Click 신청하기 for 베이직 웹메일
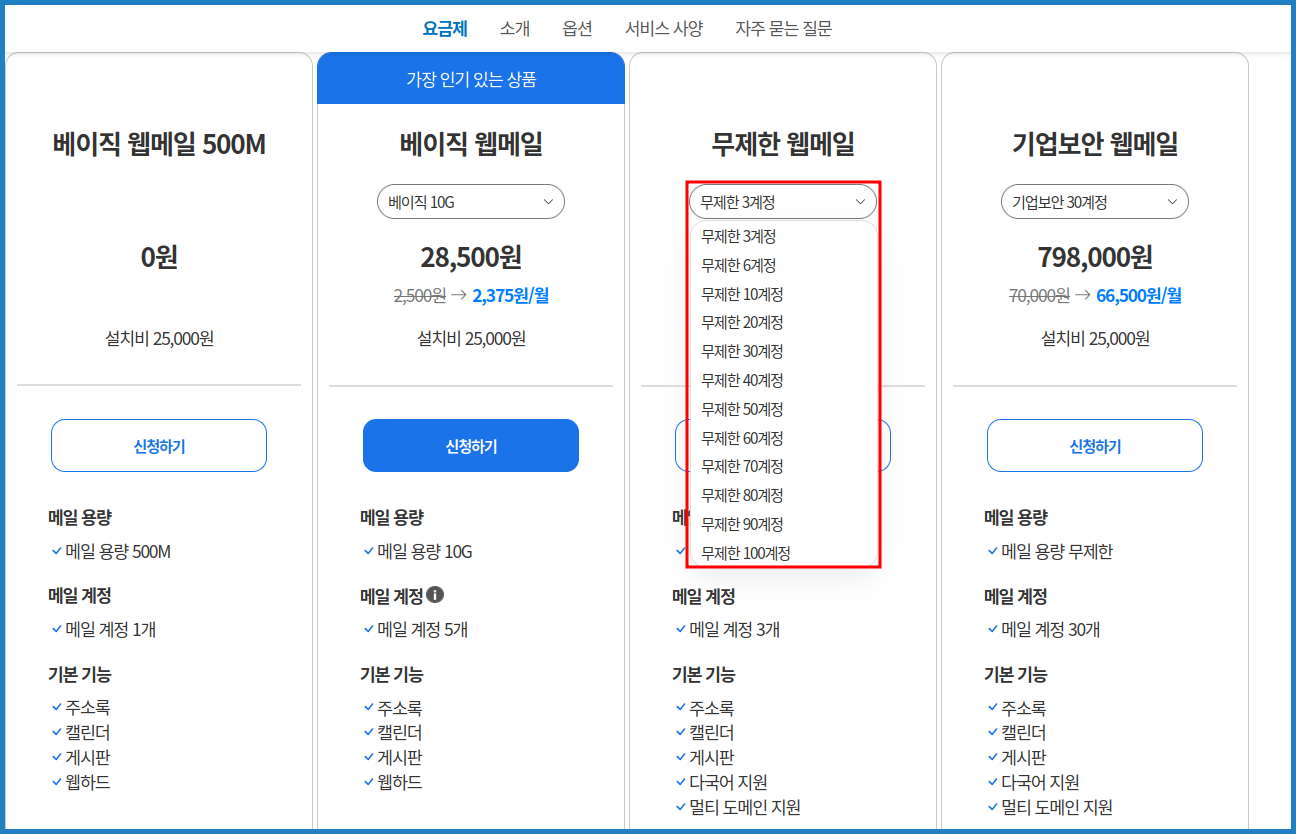The image size is (1296, 834). pos(470,445)
